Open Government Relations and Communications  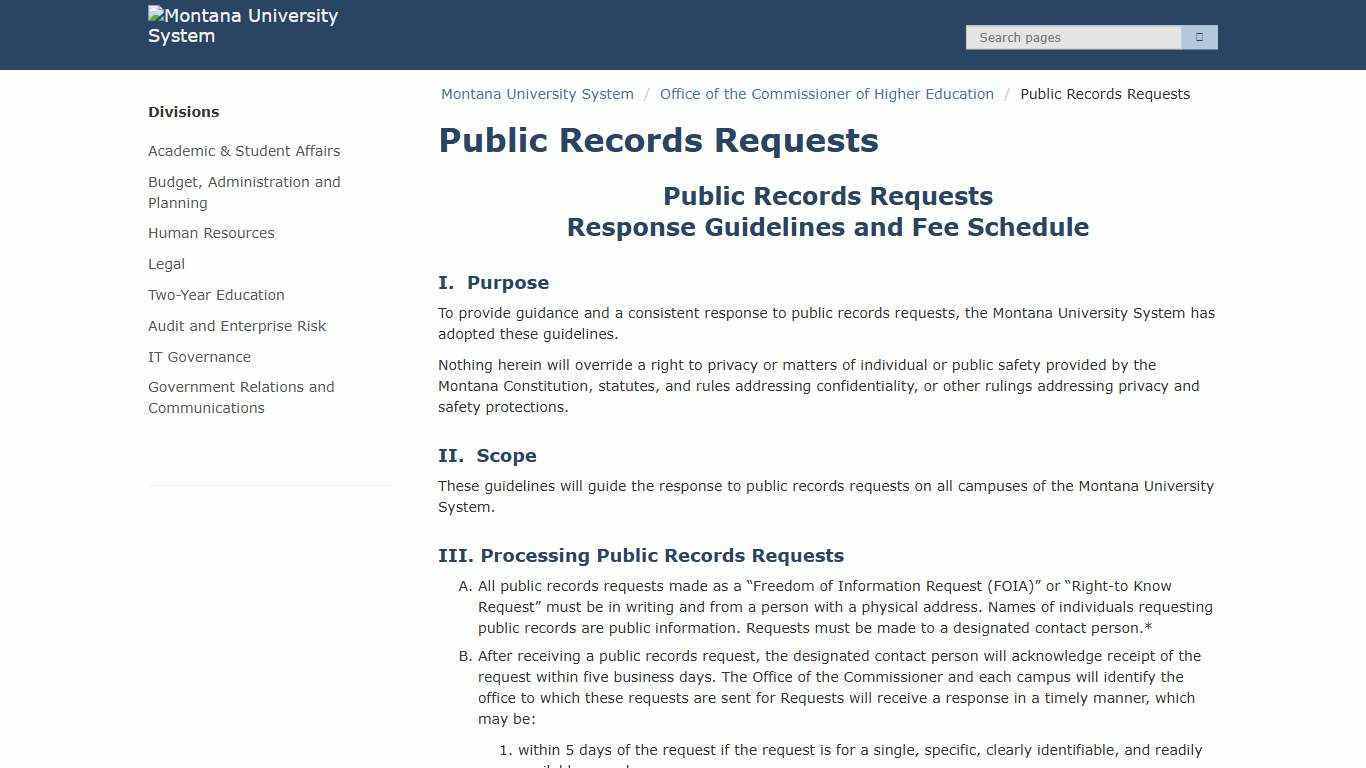click(x=241, y=397)
